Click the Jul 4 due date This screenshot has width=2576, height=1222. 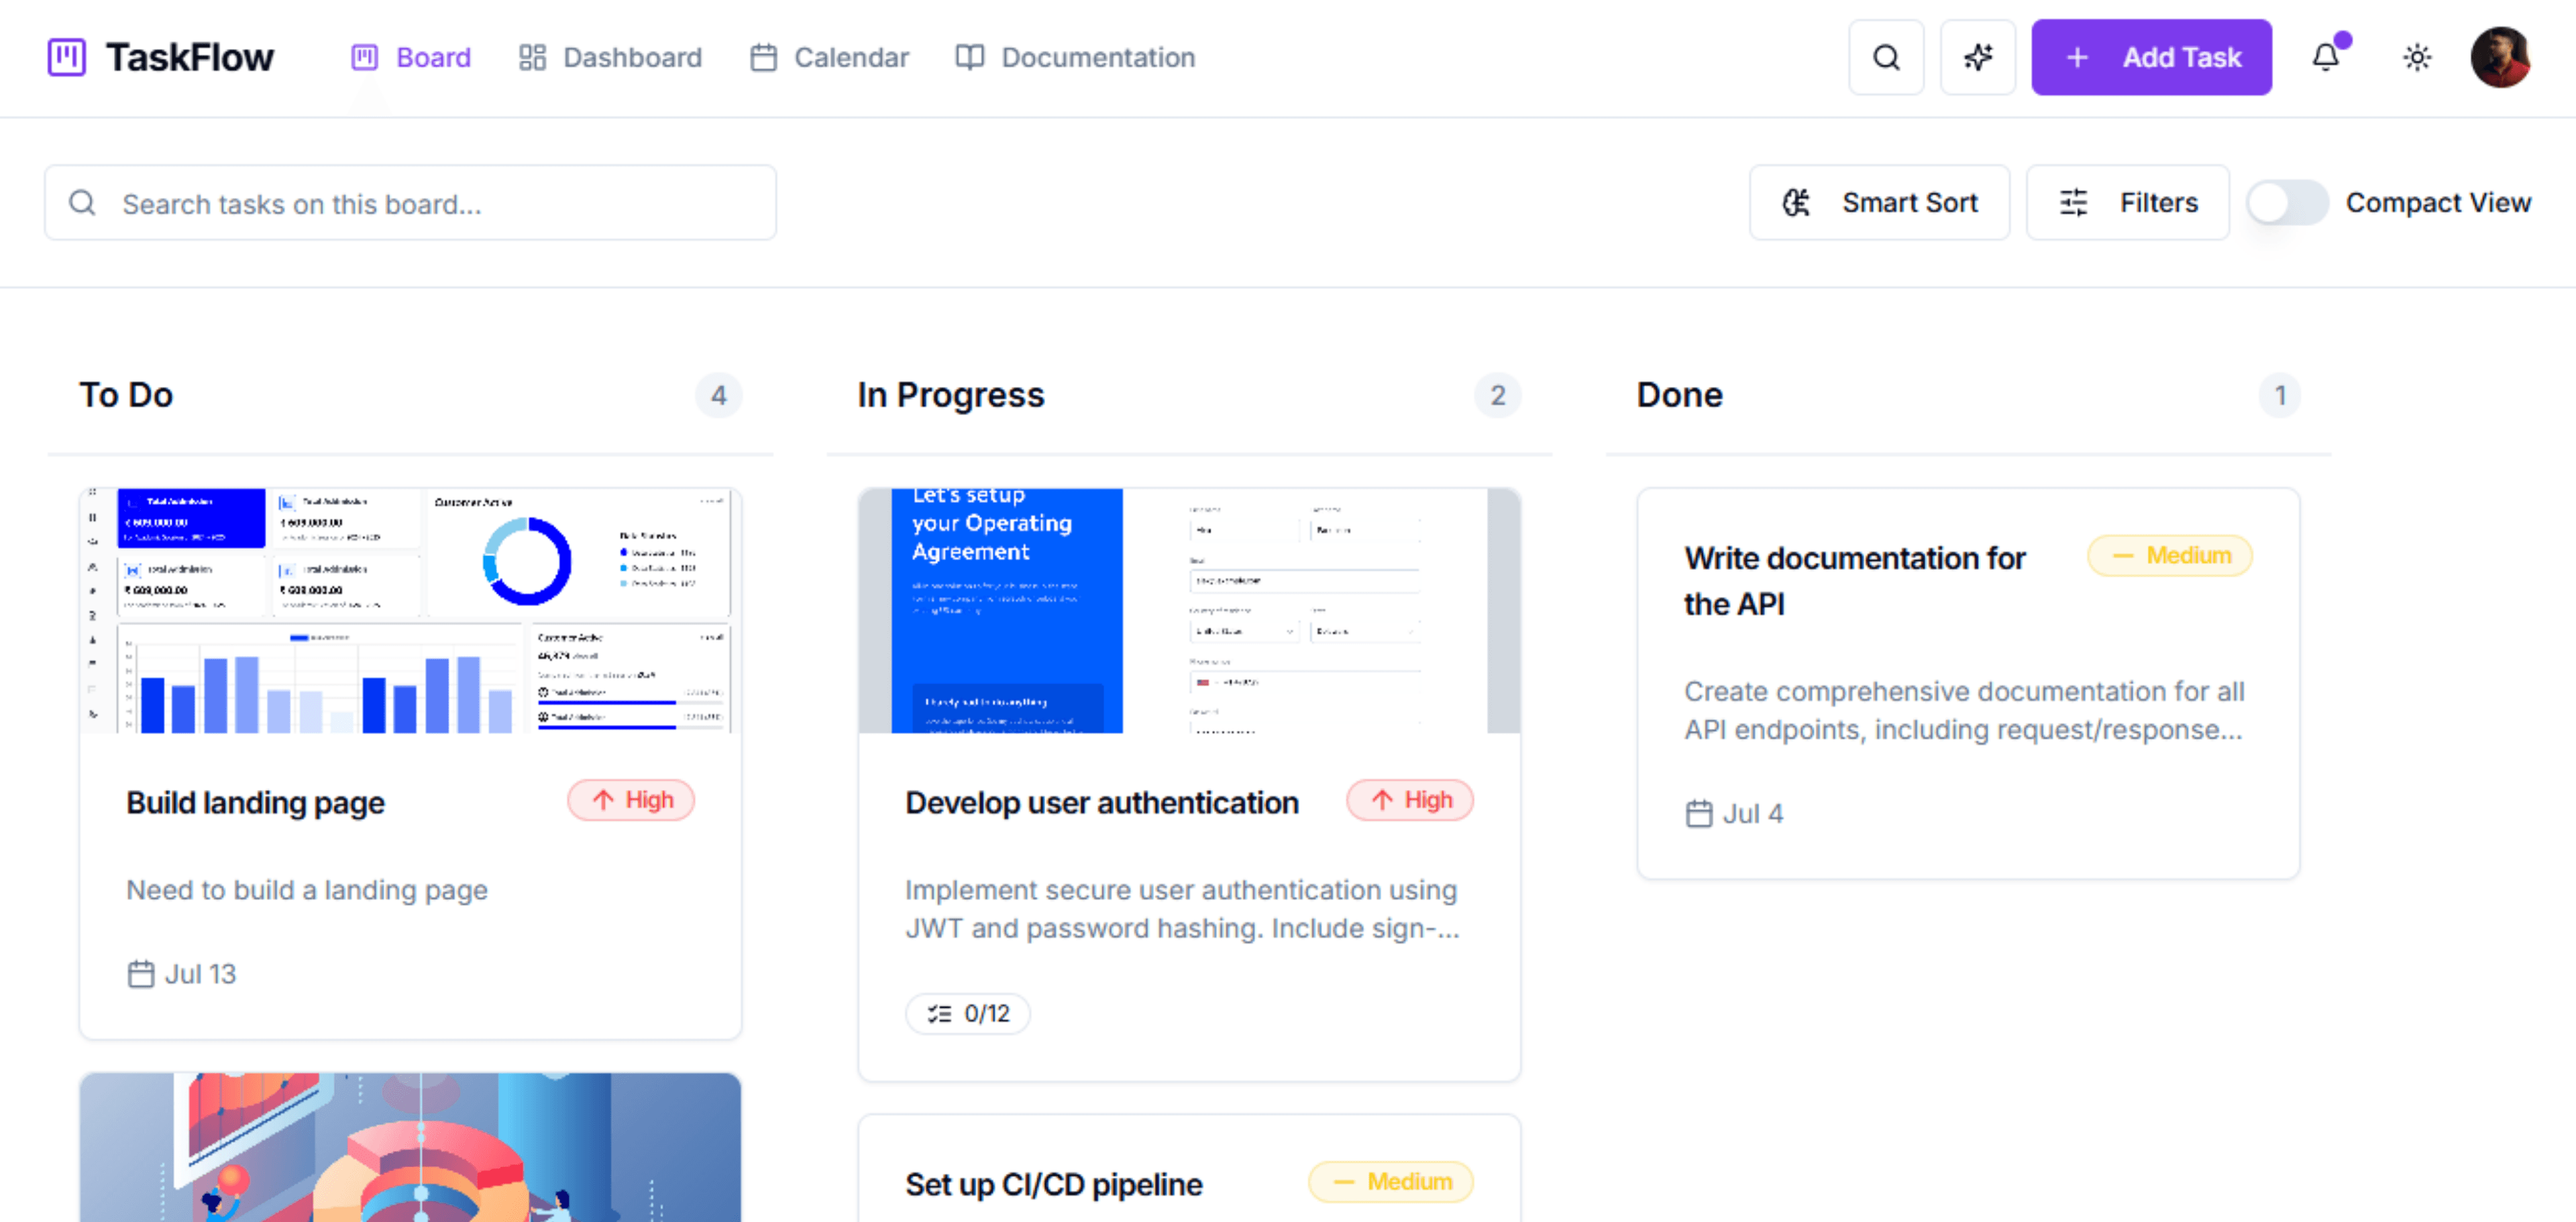click(1734, 814)
